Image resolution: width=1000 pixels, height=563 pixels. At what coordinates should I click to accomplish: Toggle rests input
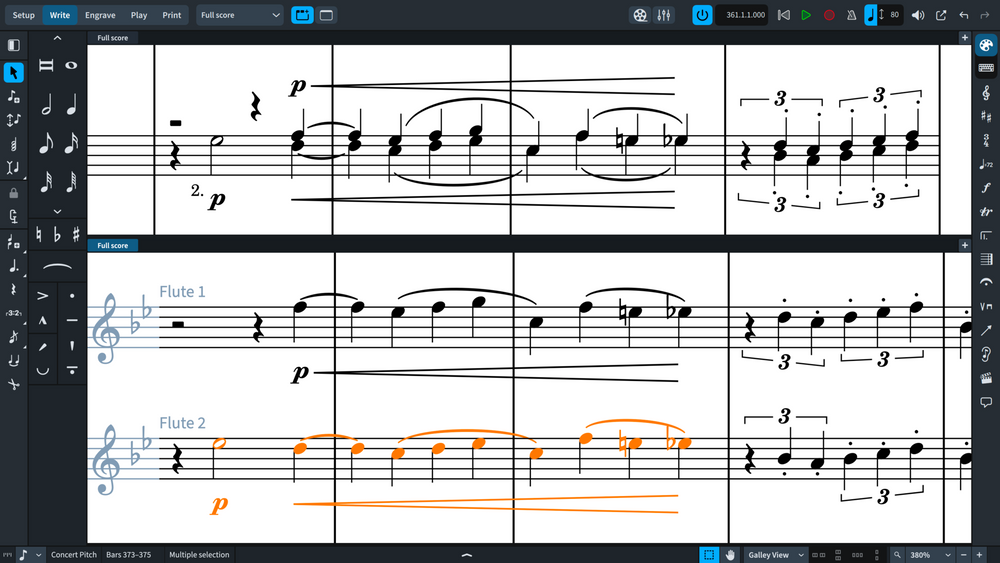click(x=13, y=289)
